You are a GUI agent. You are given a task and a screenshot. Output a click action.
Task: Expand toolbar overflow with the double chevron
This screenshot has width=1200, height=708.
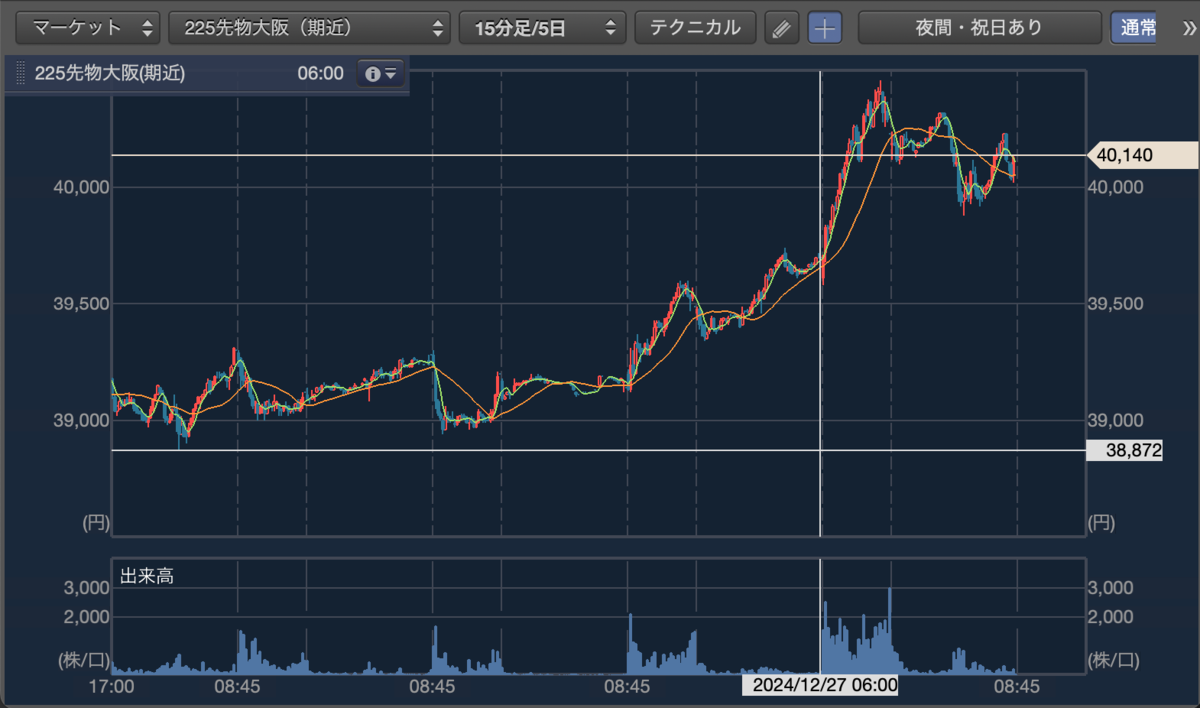click(x=1187, y=28)
